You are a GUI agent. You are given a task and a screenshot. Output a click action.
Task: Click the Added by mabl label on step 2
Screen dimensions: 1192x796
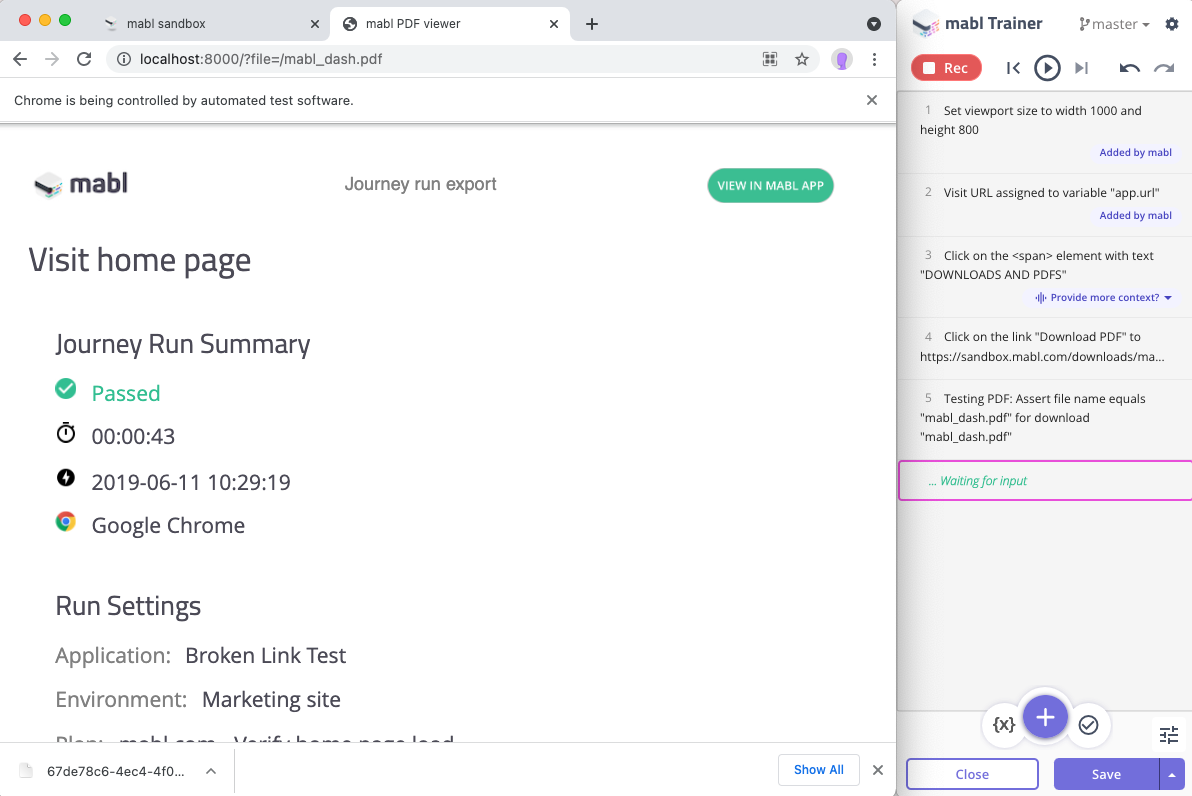1135,215
